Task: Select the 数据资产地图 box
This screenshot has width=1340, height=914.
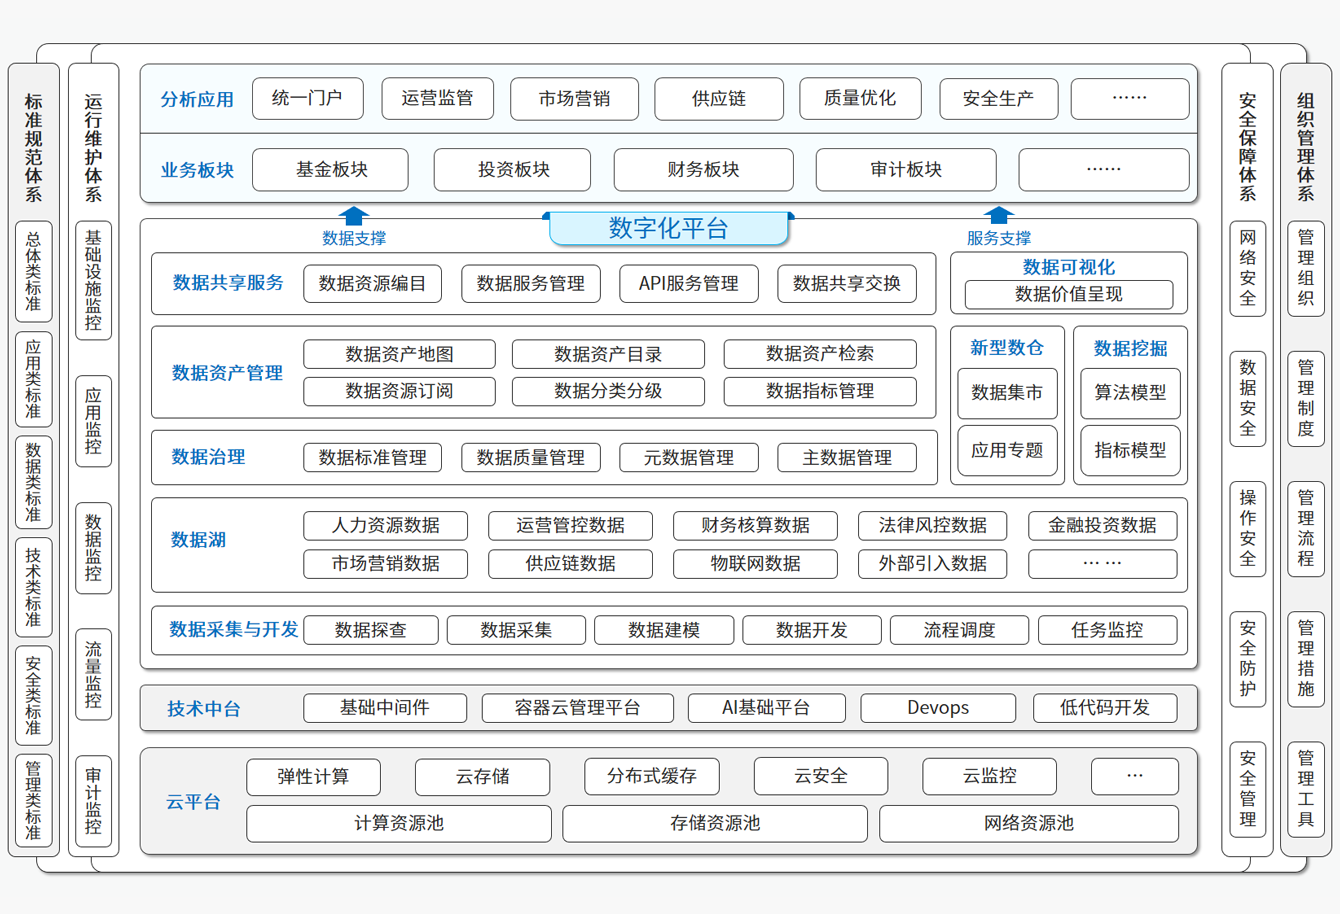Action: coord(400,354)
